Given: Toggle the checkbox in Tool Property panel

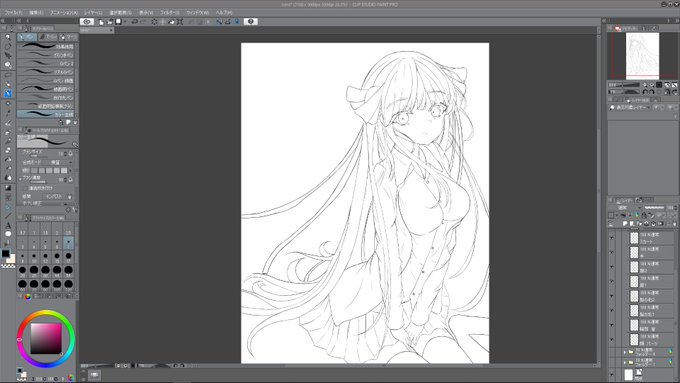Looking at the screenshot, I should click(x=25, y=188).
